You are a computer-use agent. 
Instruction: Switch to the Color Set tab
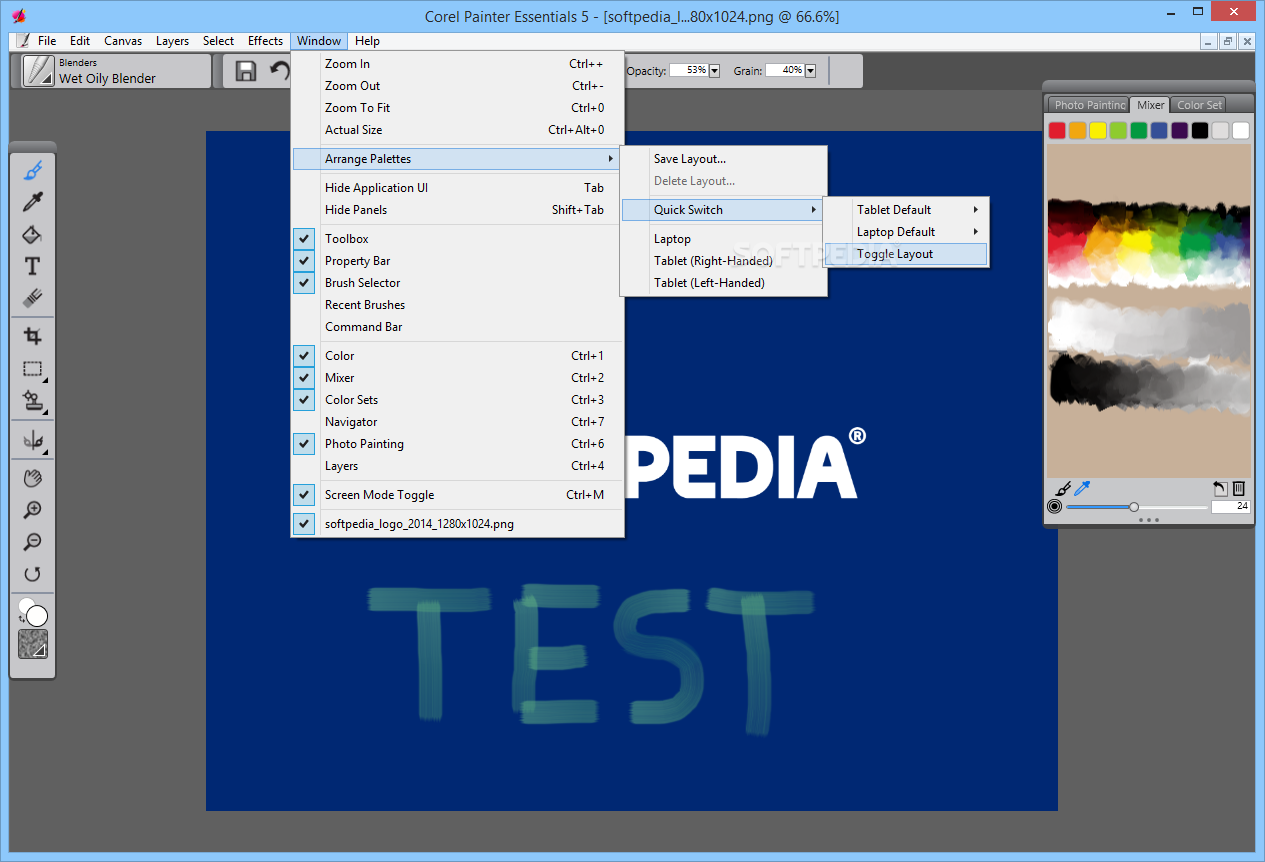pos(1198,105)
